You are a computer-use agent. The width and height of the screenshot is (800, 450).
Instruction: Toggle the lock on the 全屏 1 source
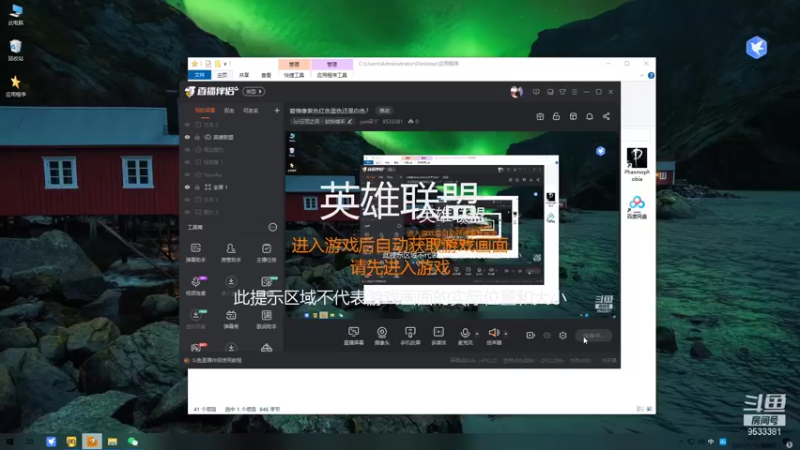point(197,187)
